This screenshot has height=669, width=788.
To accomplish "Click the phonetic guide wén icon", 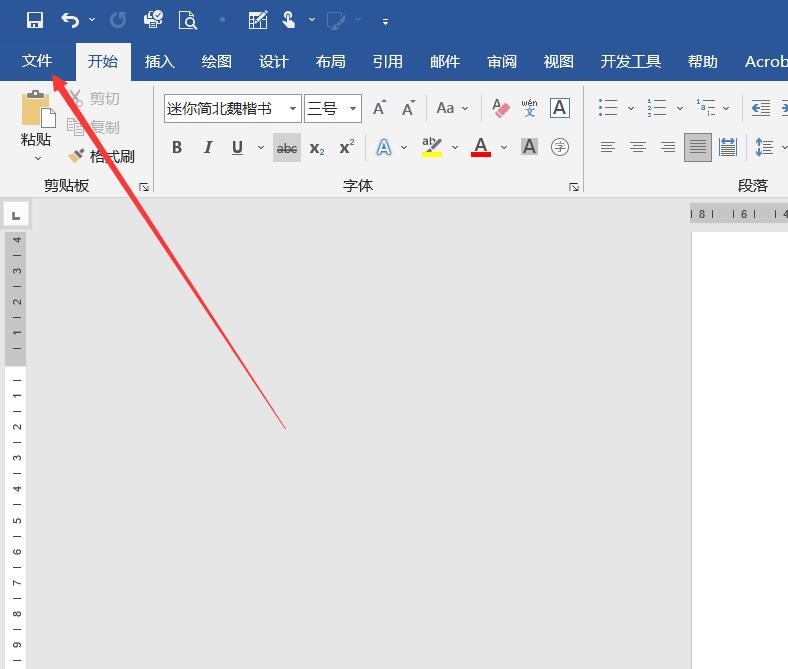I will click(x=529, y=108).
